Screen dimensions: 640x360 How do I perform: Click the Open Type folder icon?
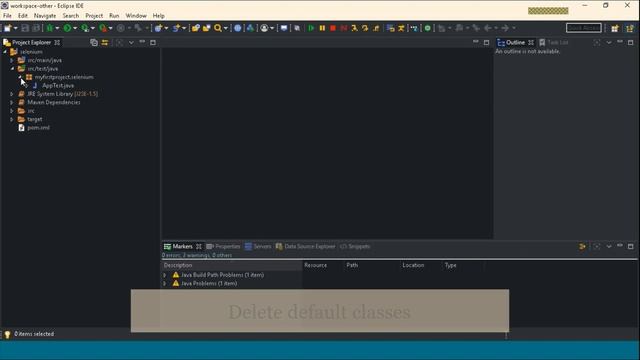tap(196, 28)
